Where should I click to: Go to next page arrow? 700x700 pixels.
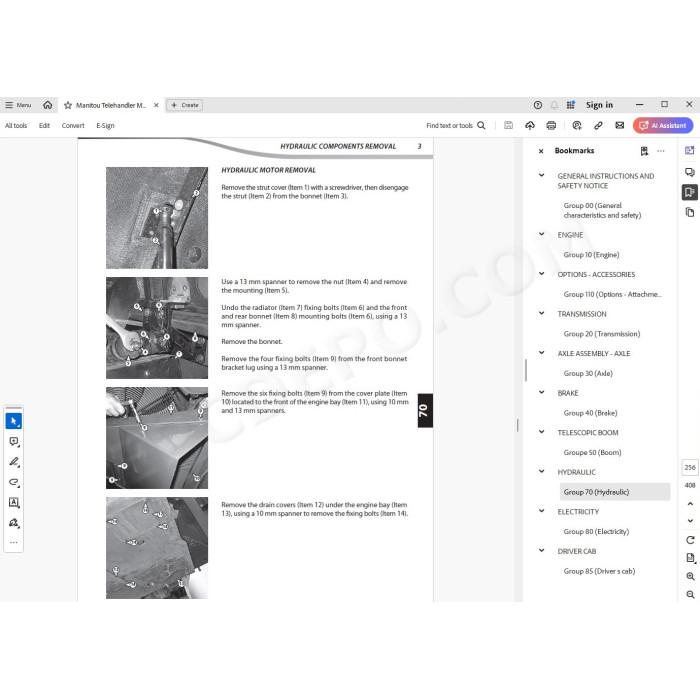click(690, 521)
